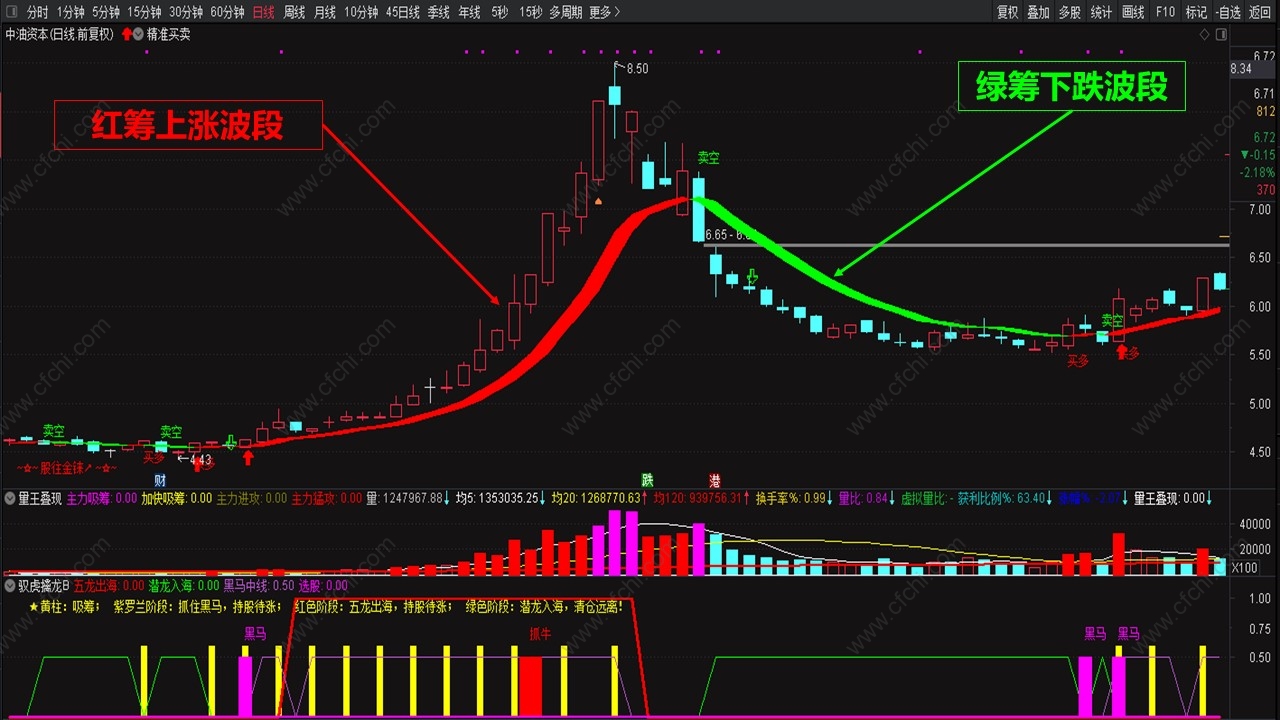Click the 选股: 0.00 value
Screen dimensions: 1280x720
pyautogui.click(x=322, y=586)
